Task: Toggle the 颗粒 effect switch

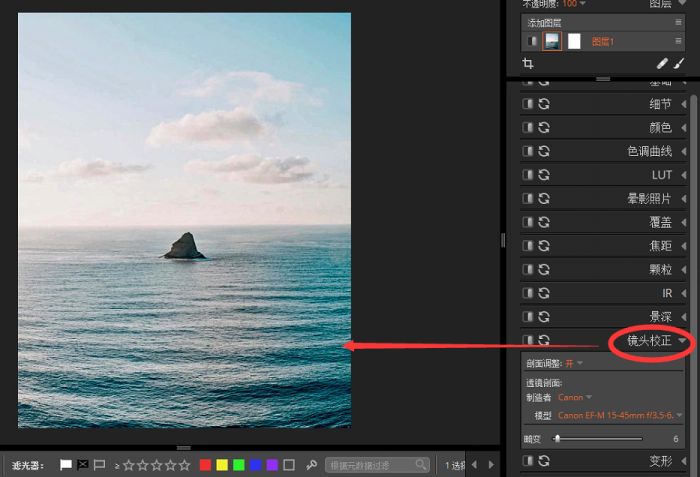Action: point(528,269)
